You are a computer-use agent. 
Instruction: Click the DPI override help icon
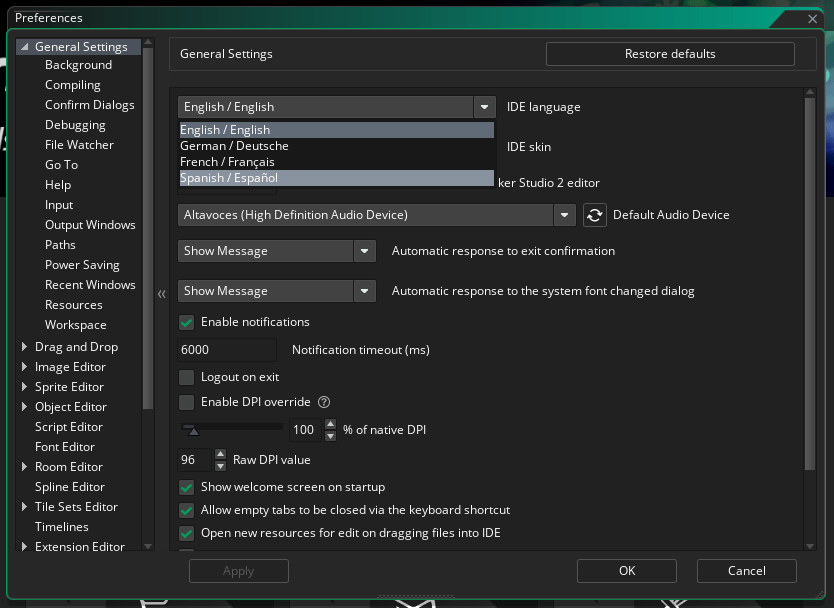(324, 402)
